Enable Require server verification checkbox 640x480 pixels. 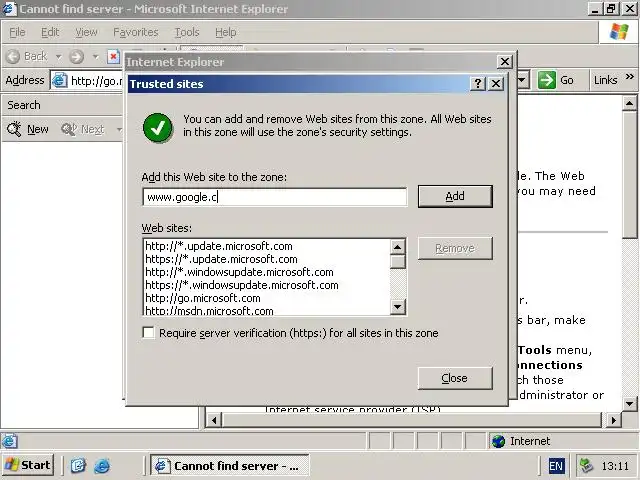pos(149,333)
